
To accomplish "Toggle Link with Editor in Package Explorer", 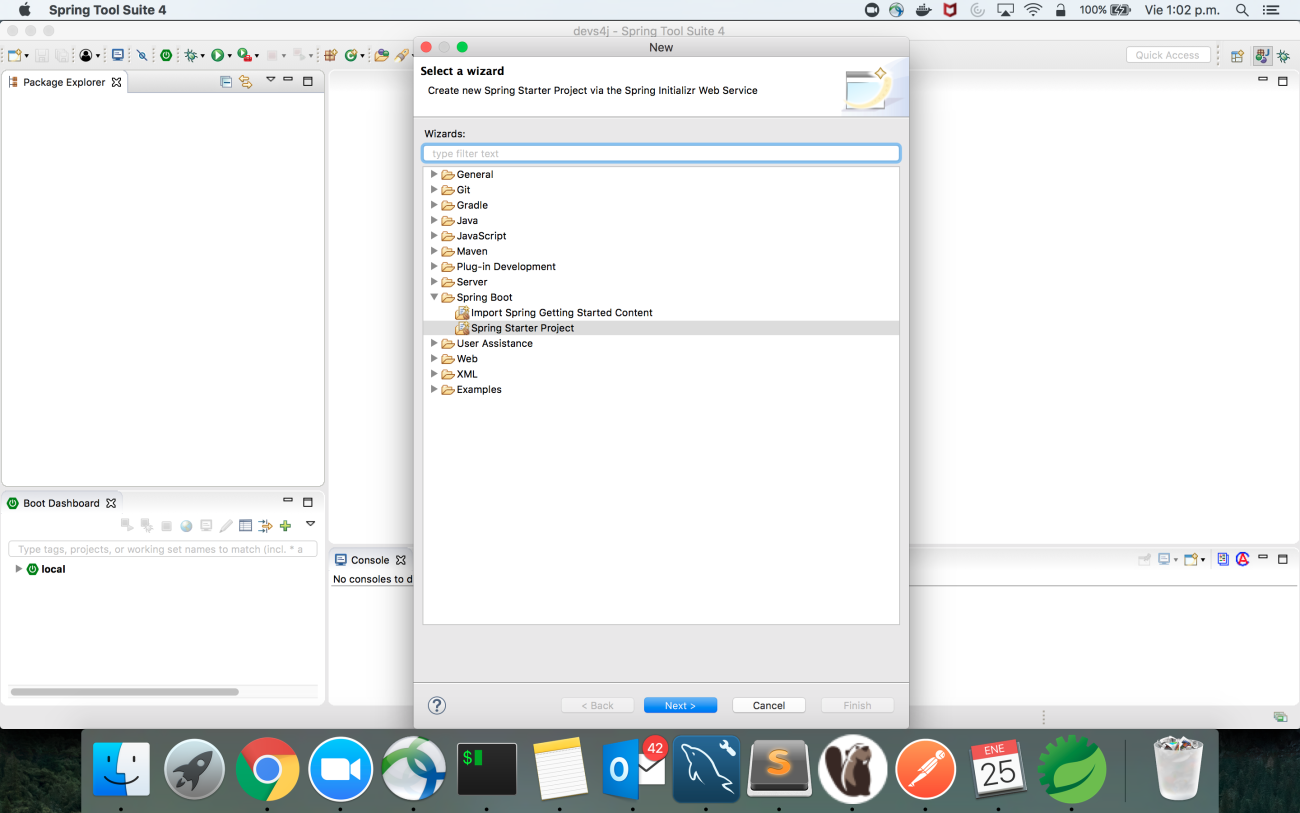I will click(246, 82).
